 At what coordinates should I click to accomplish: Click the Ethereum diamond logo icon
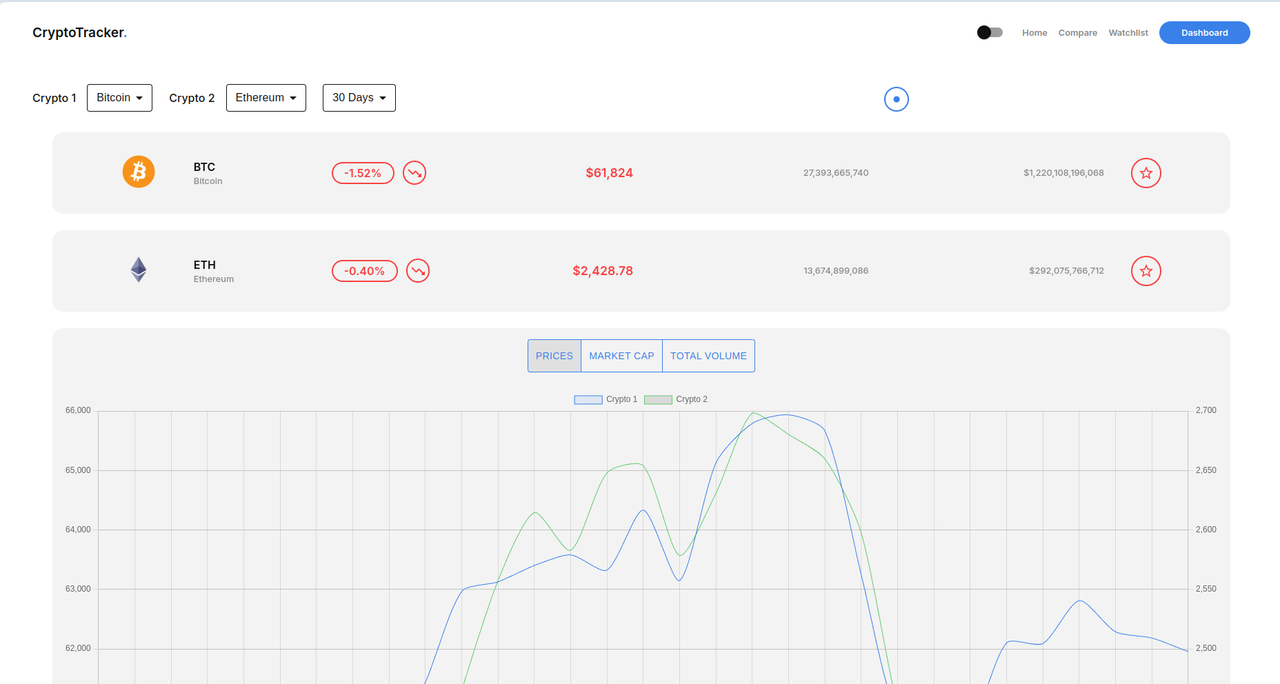coord(139,270)
